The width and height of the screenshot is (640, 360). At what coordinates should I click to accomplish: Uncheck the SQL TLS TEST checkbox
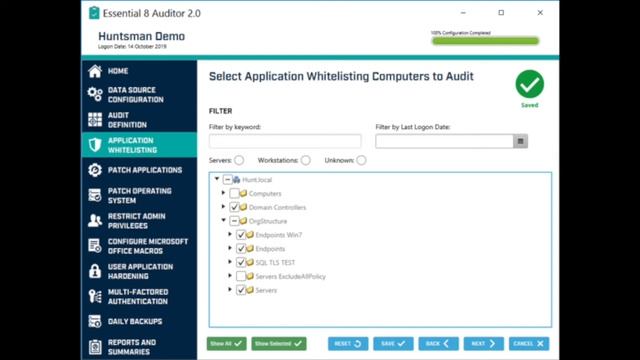241,262
